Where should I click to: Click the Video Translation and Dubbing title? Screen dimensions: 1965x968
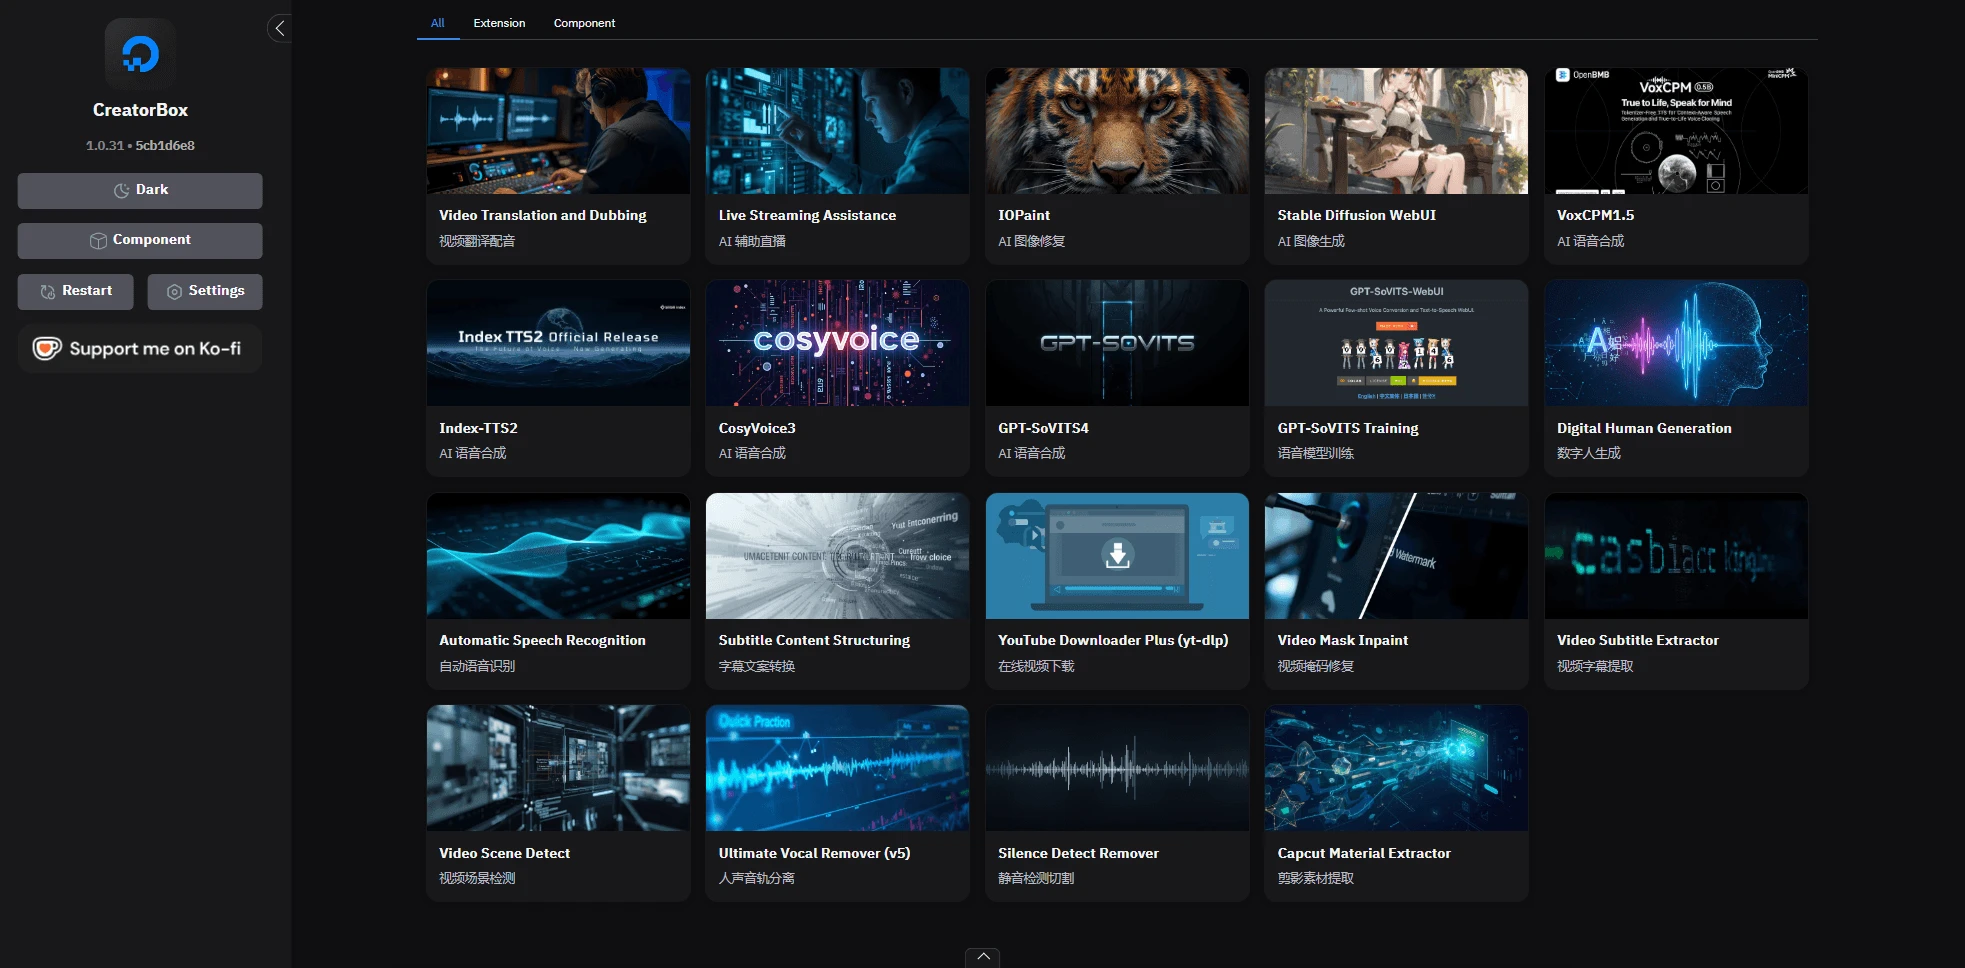542,215
